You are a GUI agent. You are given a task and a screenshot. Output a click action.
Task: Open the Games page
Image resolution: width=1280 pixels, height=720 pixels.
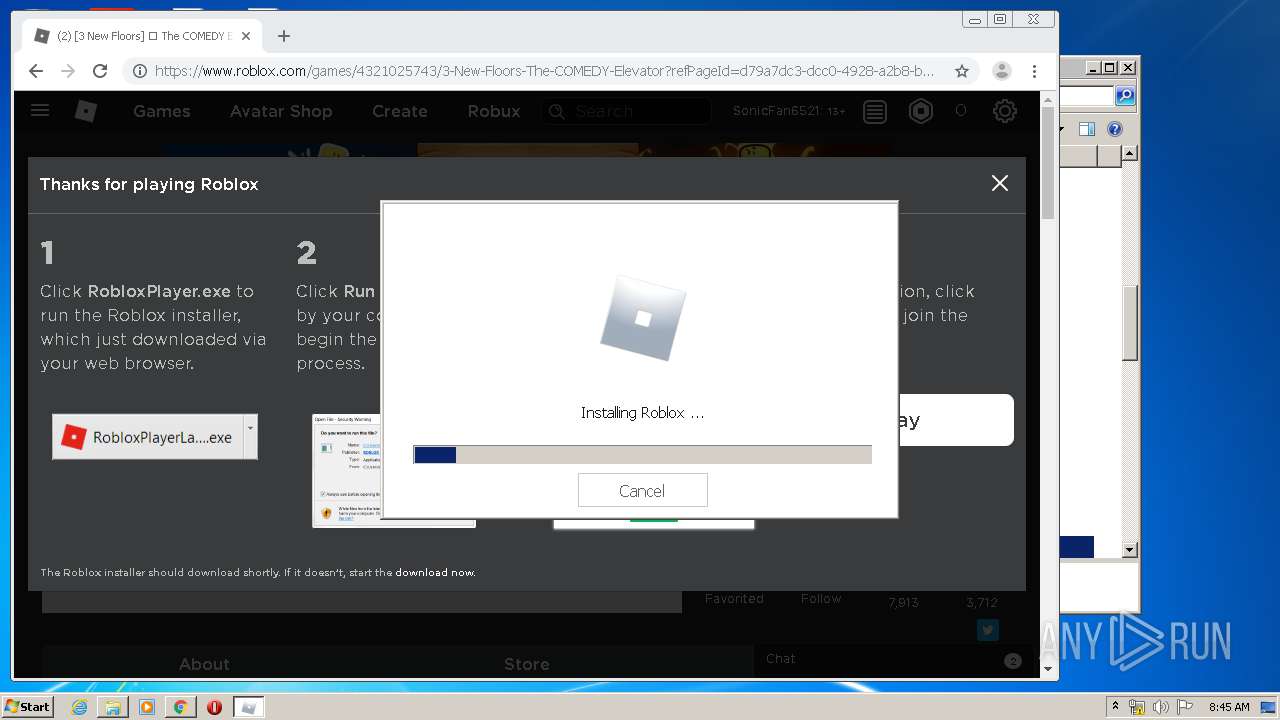point(162,111)
